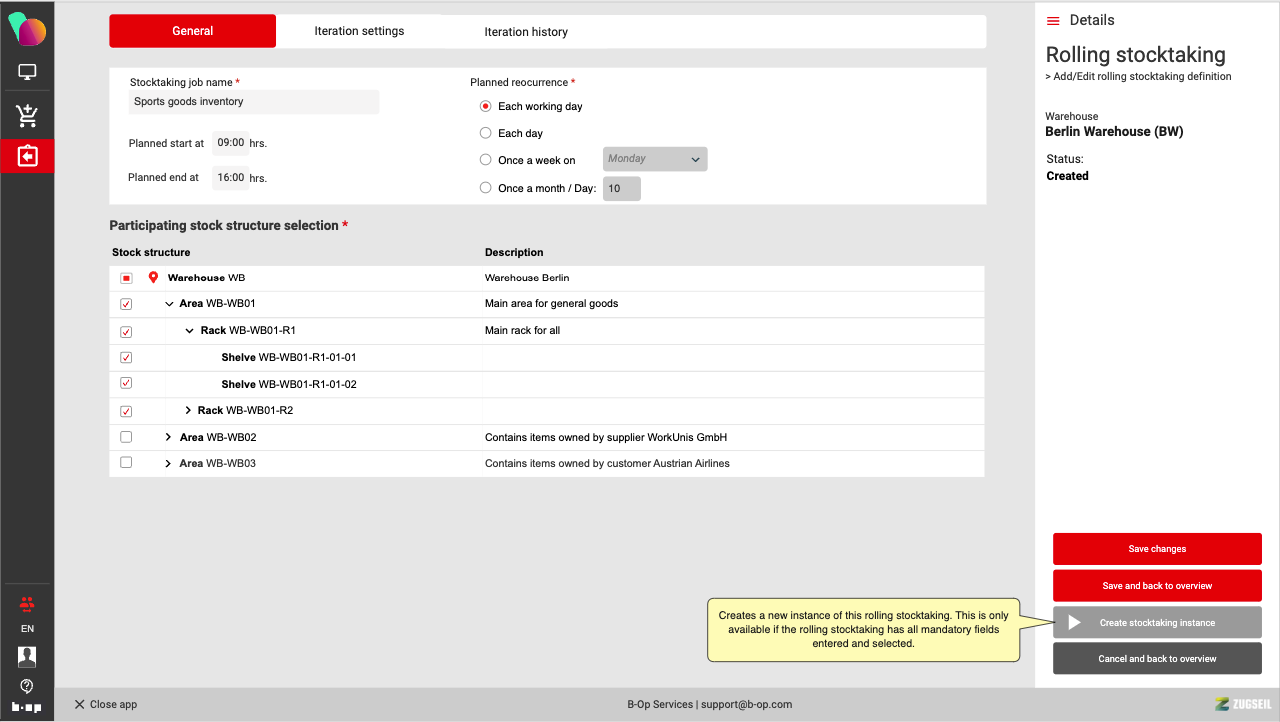Screen dimensions: 1280x722
Task: Click the hamburger menu icon beside Details
Action: 1053,21
